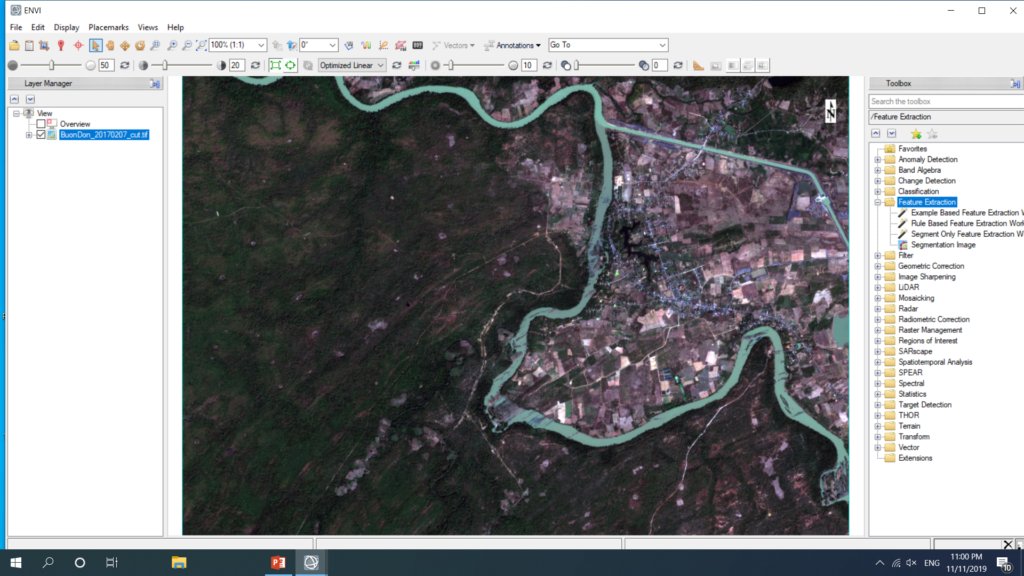The height and width of the screenshot is (576, 1024).
Task: Click the Fly navigation arrows tool
Action: coord(125,45)
